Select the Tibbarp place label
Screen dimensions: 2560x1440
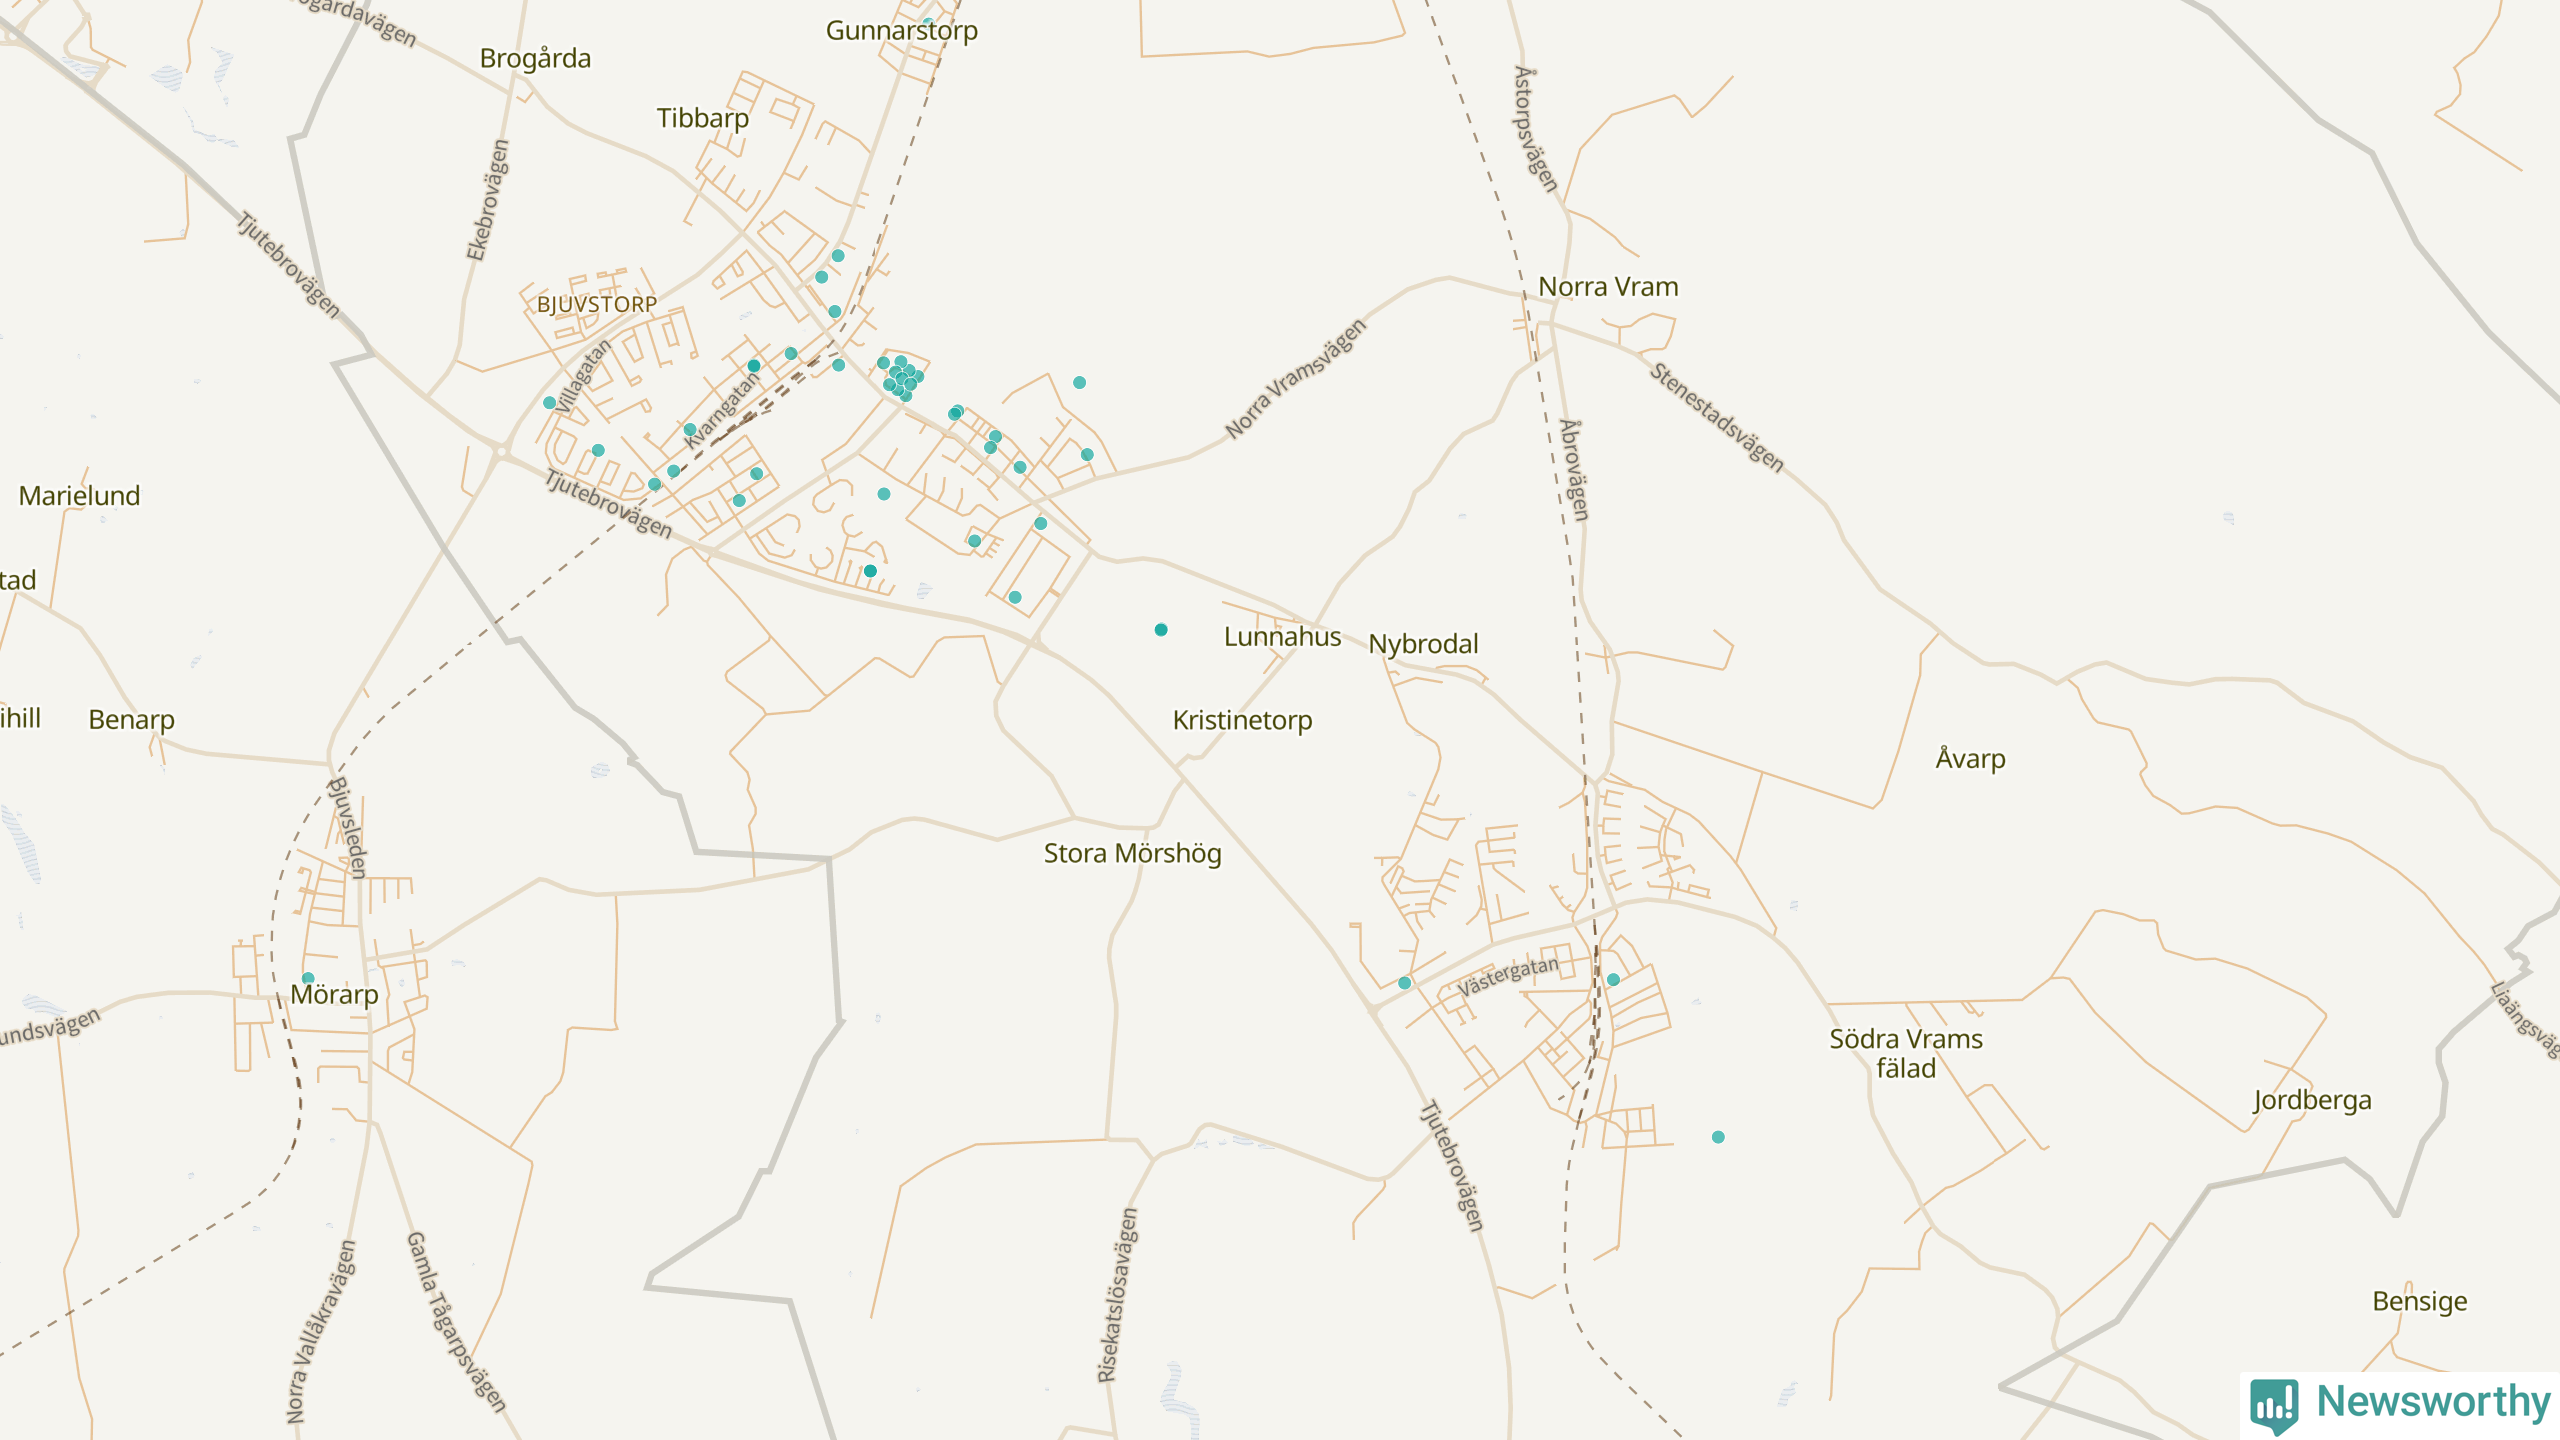coord(702,118)
